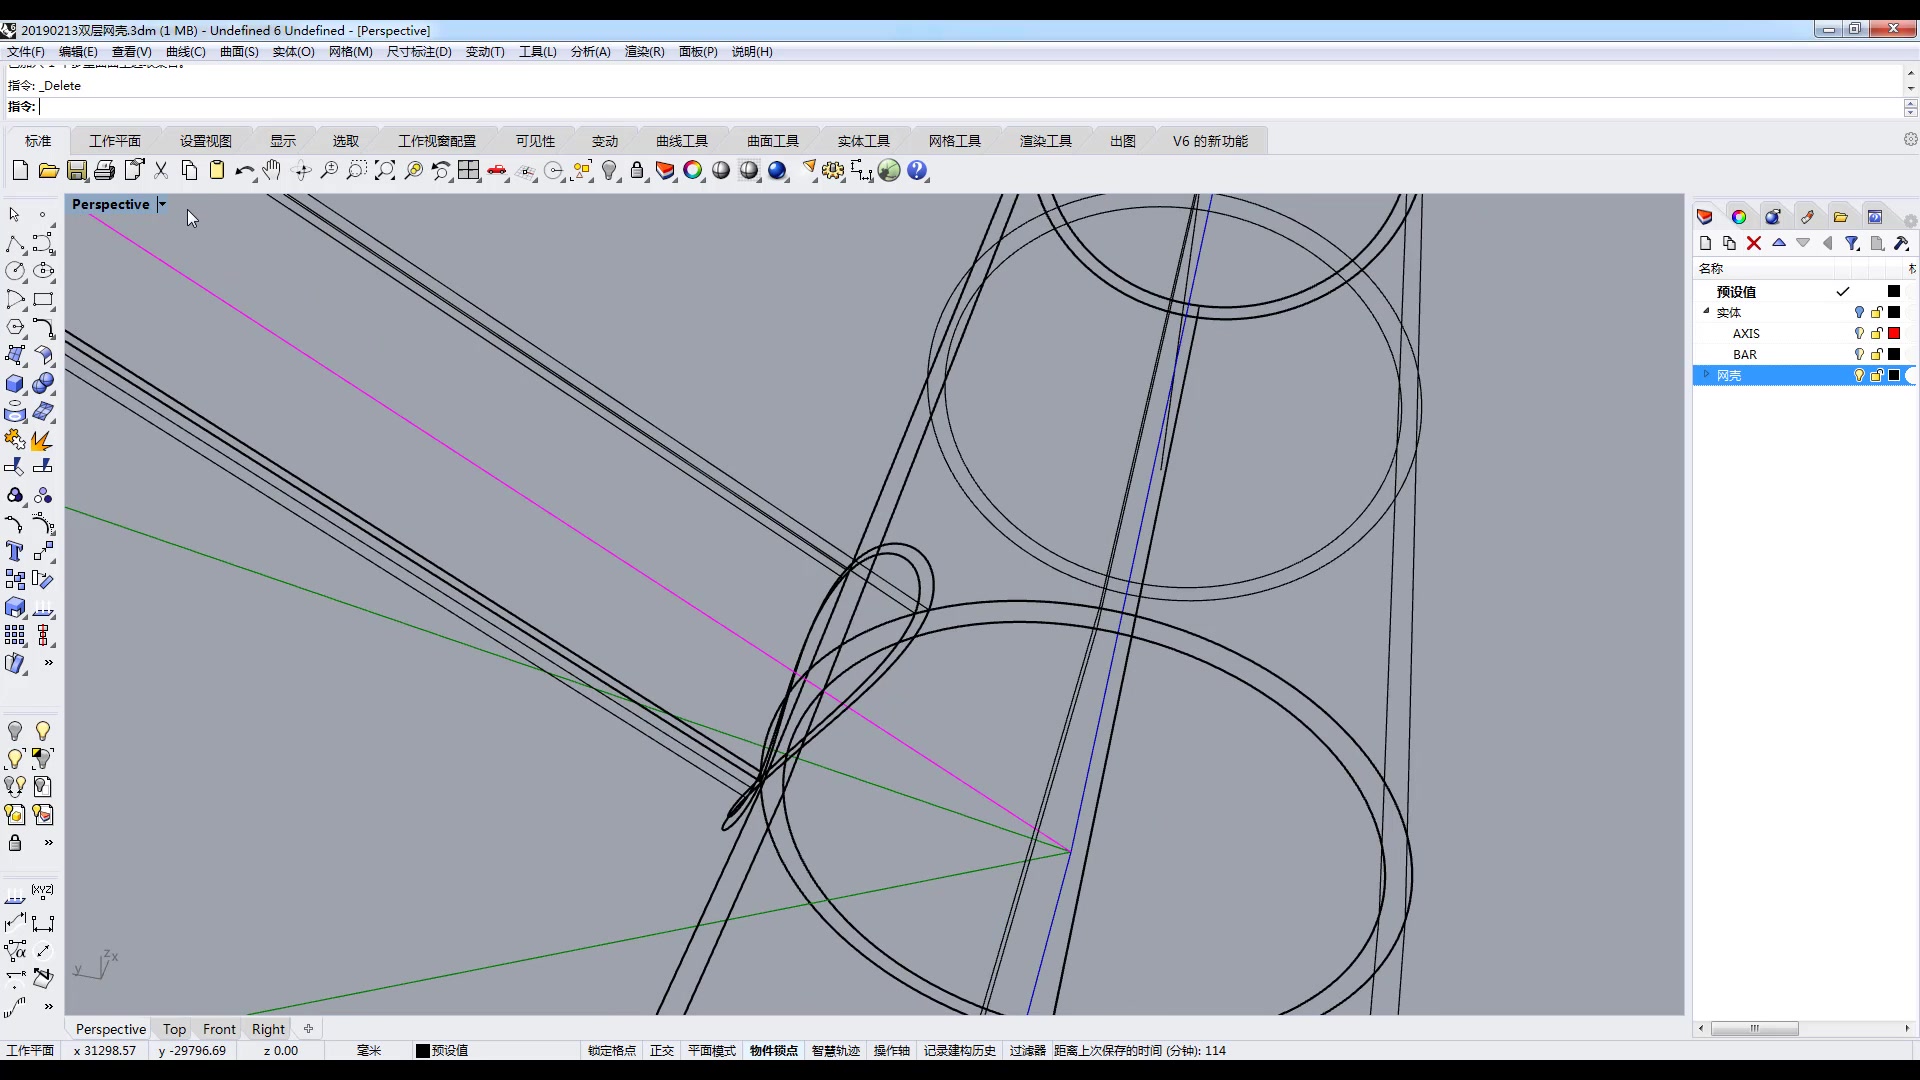Toggle 正交 ortho mode in status bar

pos(662,1050)
